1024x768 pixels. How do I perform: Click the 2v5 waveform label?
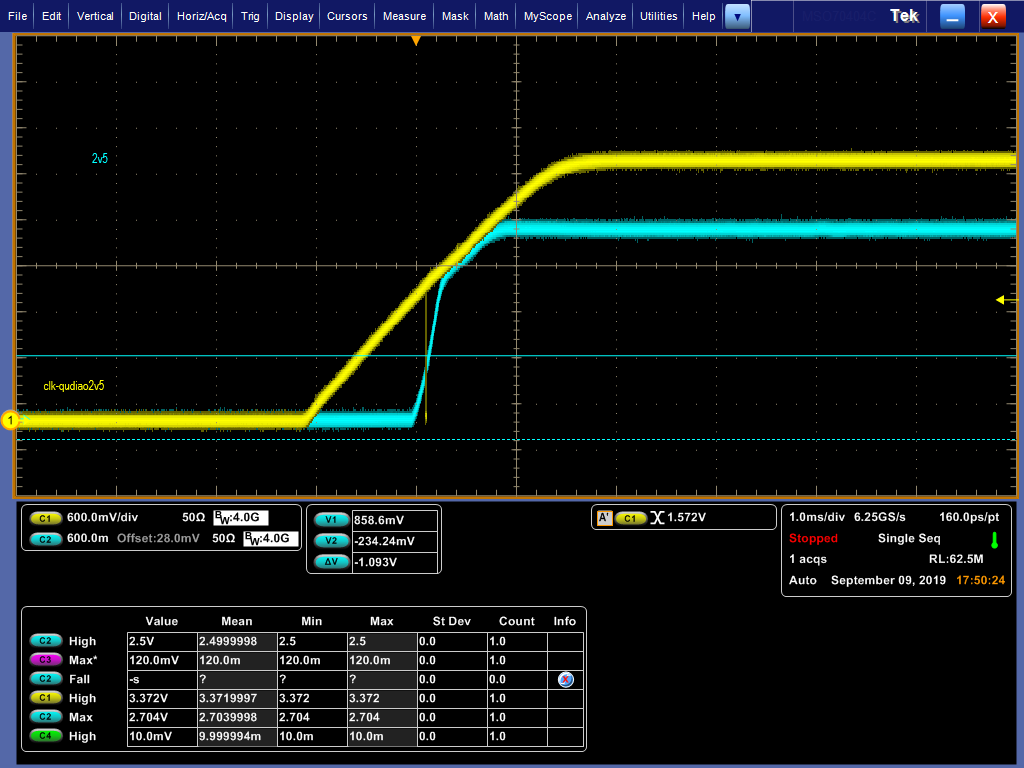pos(99,159)
